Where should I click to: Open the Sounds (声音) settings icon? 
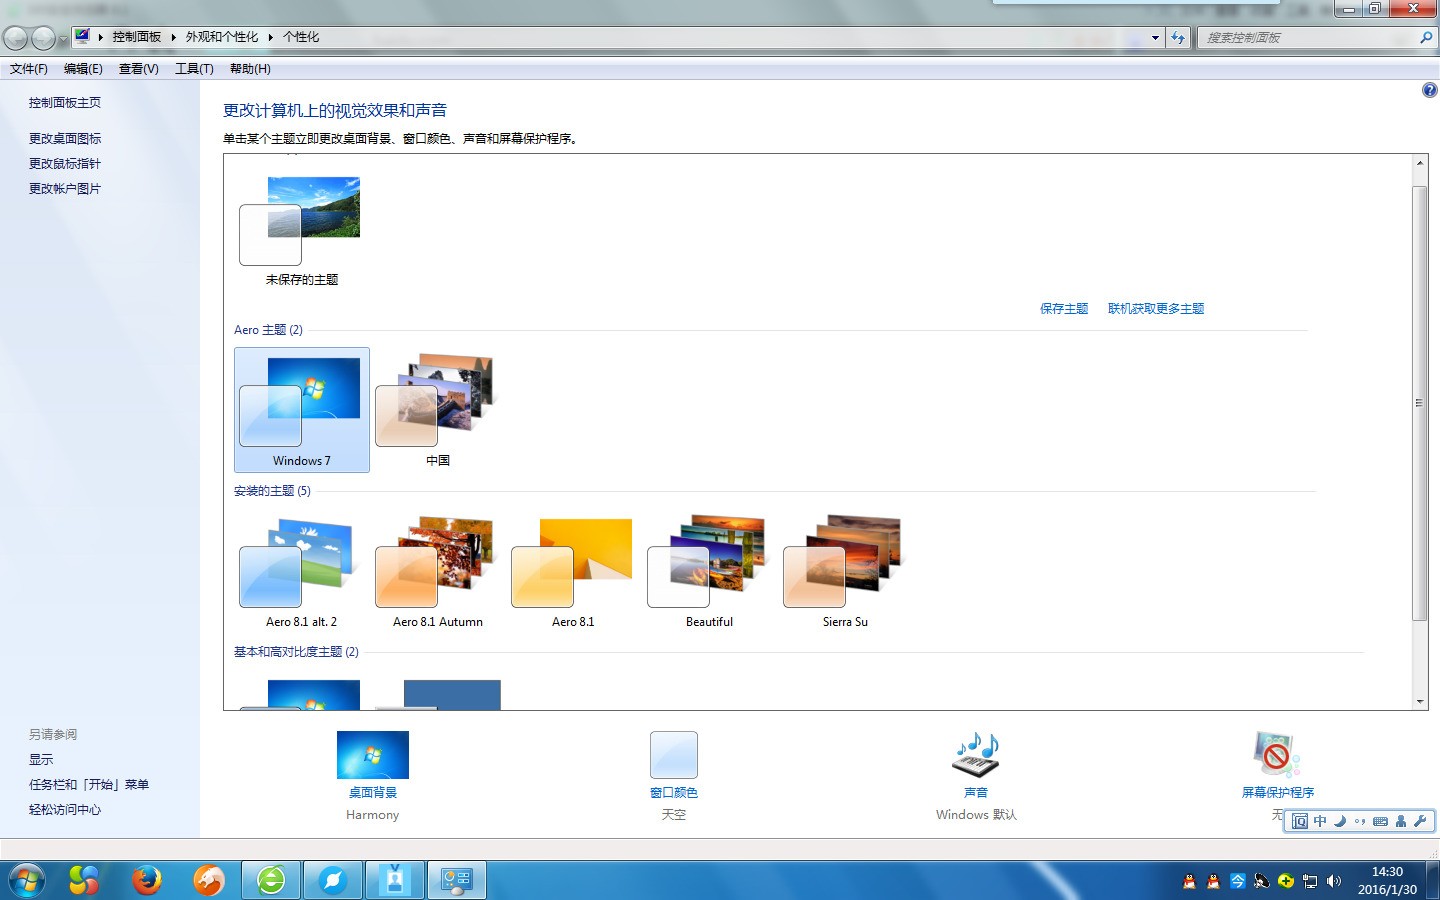[976, 755]
